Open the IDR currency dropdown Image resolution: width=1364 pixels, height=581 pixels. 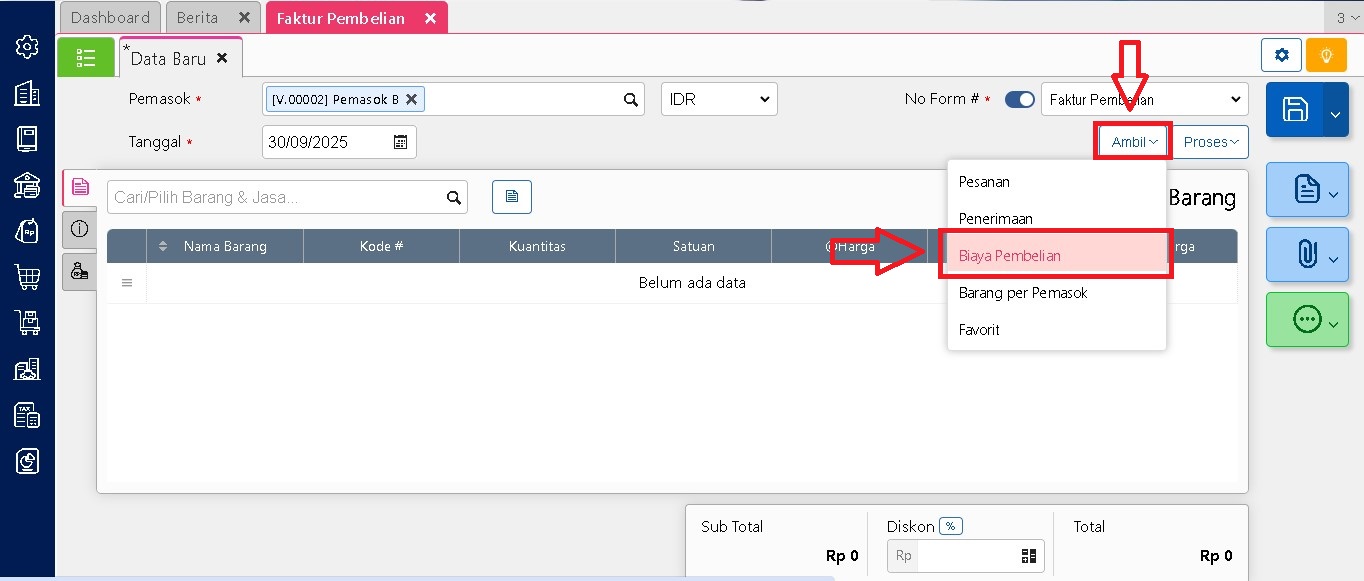click(x=719, y=99)
